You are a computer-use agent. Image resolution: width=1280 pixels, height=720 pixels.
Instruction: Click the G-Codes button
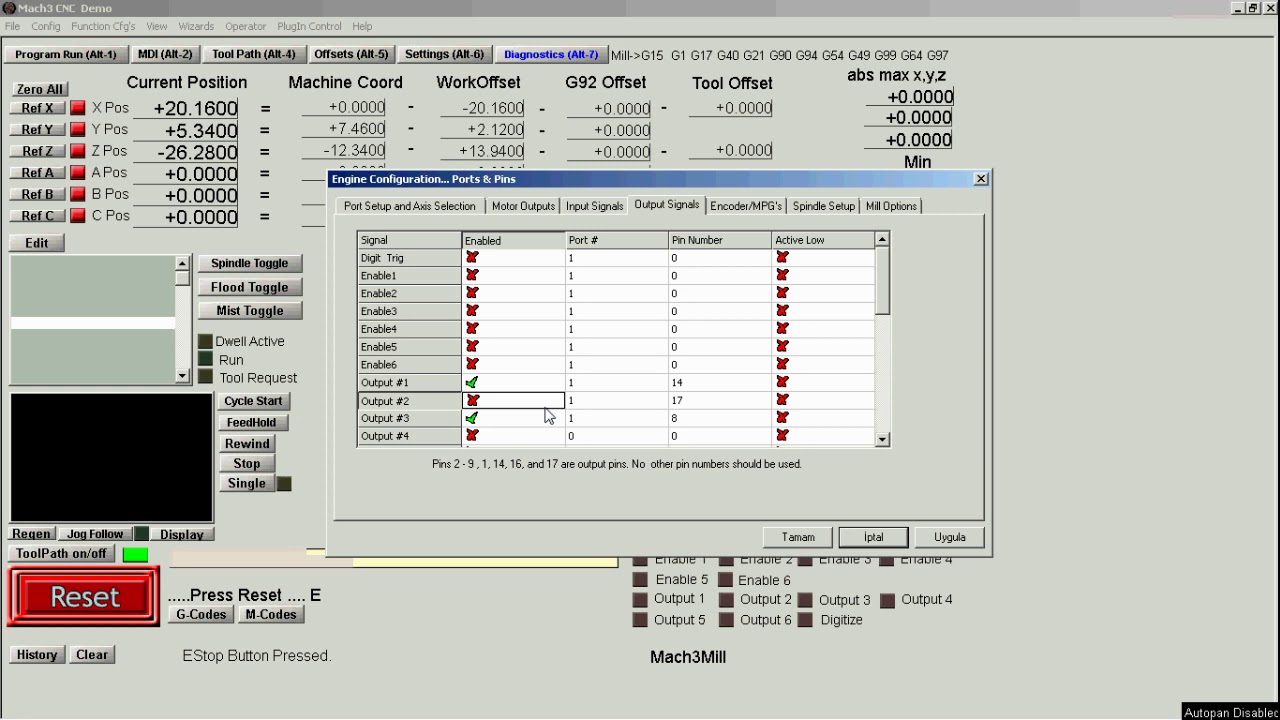201,615
